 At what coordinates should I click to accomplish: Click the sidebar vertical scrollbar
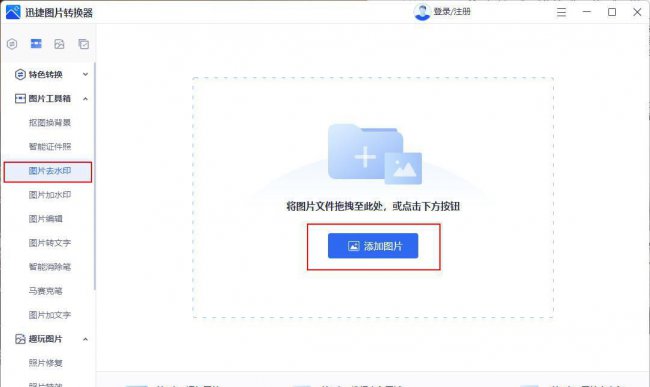tap(95, 176)
